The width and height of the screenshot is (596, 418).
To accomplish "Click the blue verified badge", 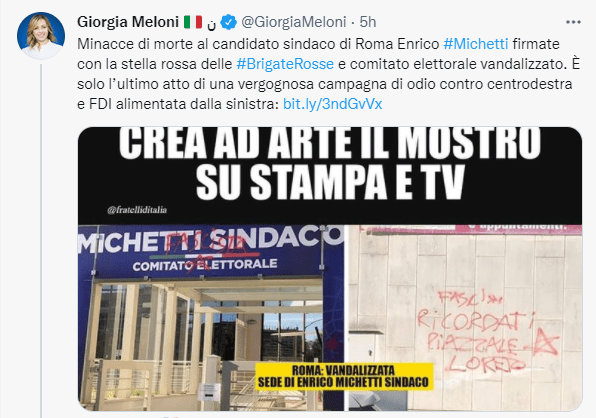I will coord(228,22).
